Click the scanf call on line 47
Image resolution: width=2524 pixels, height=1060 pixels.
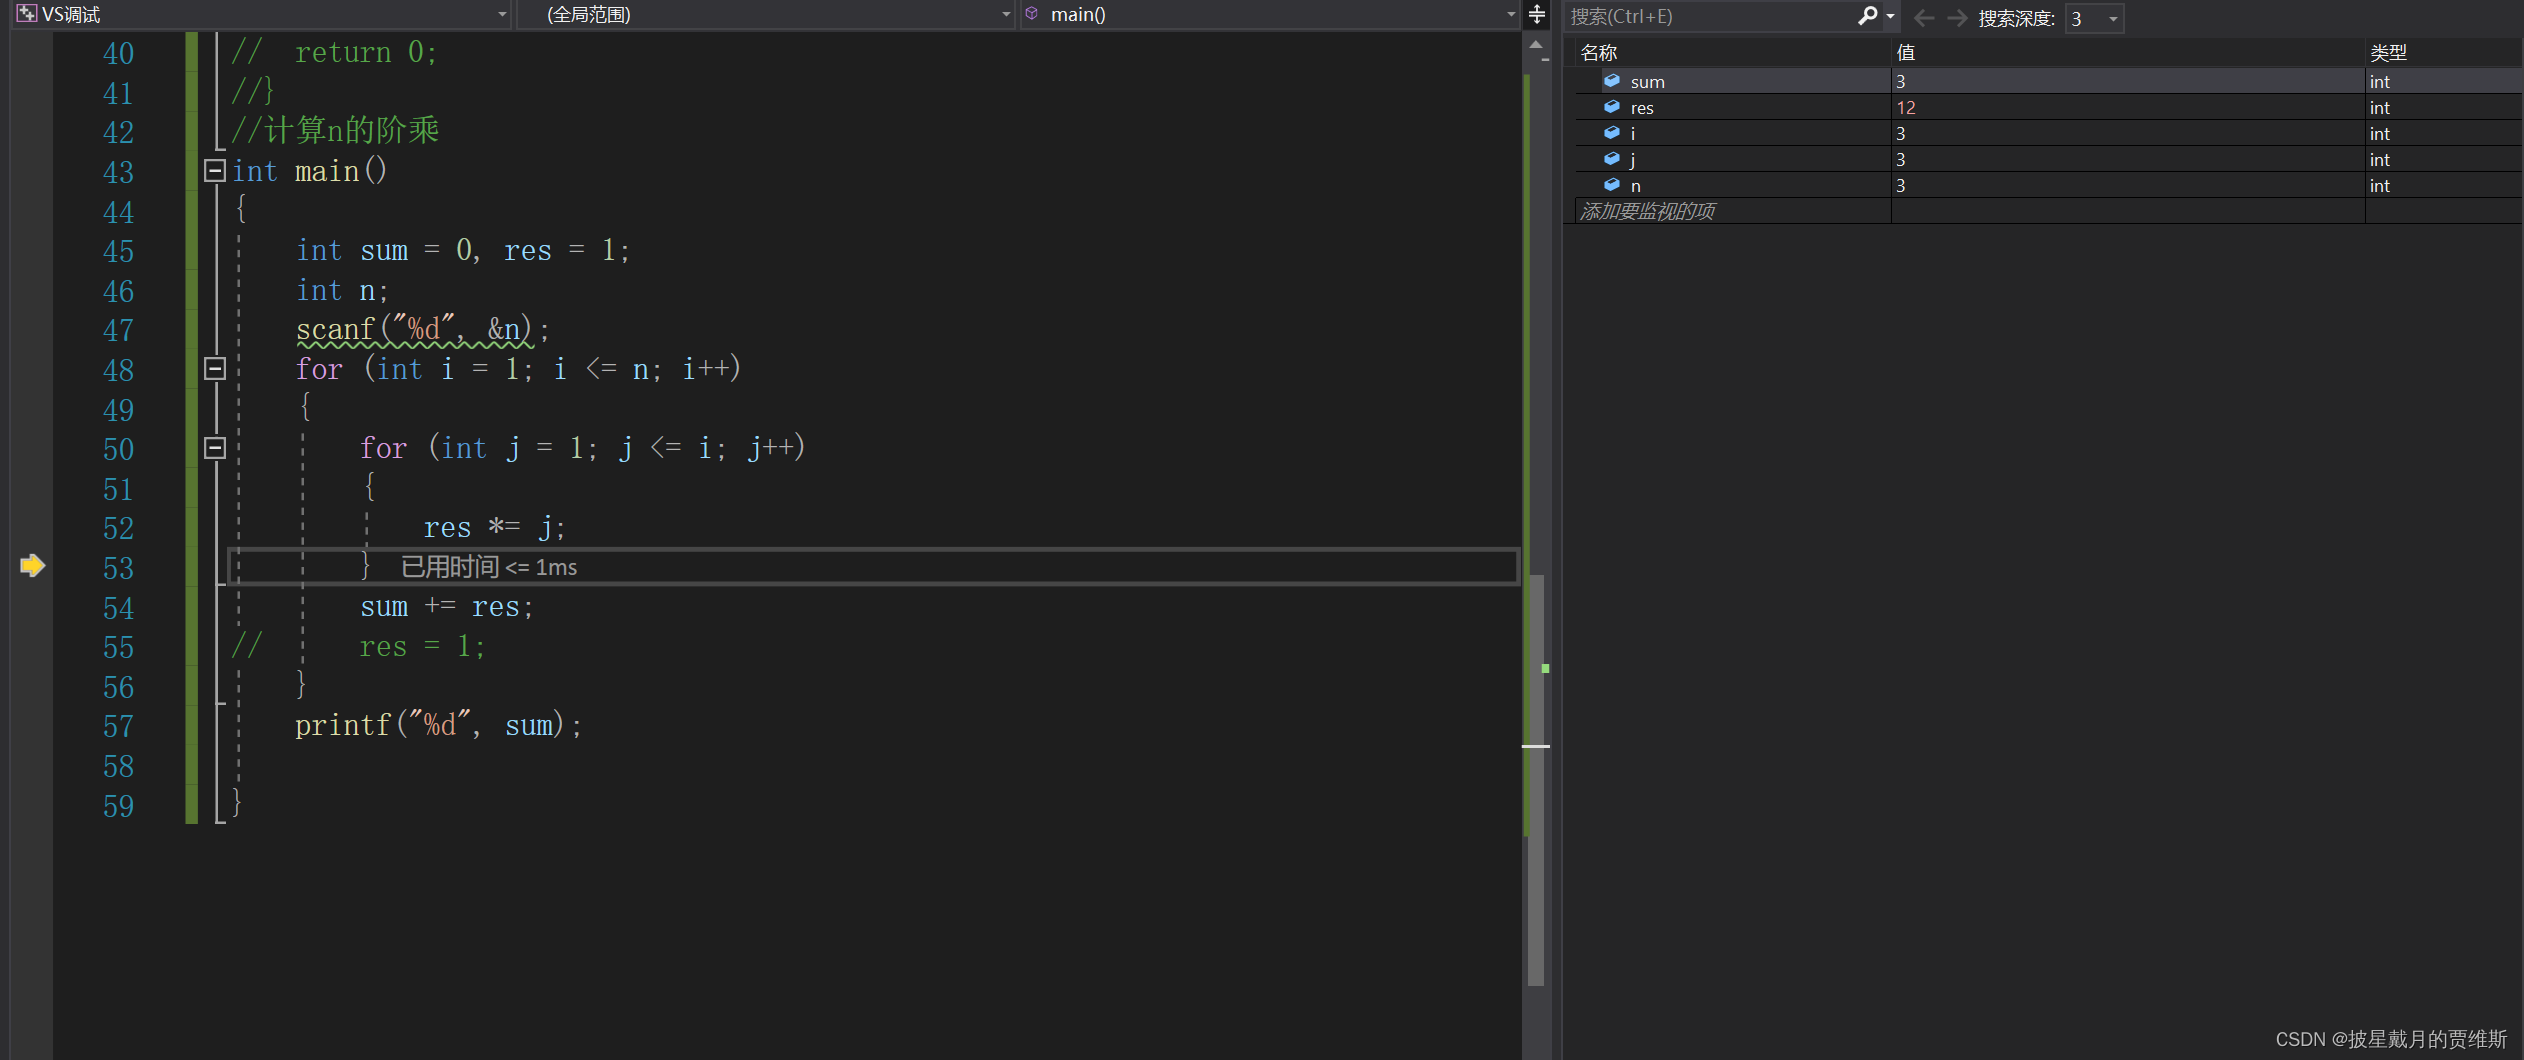pyautogui.click(x=422, y=329)
